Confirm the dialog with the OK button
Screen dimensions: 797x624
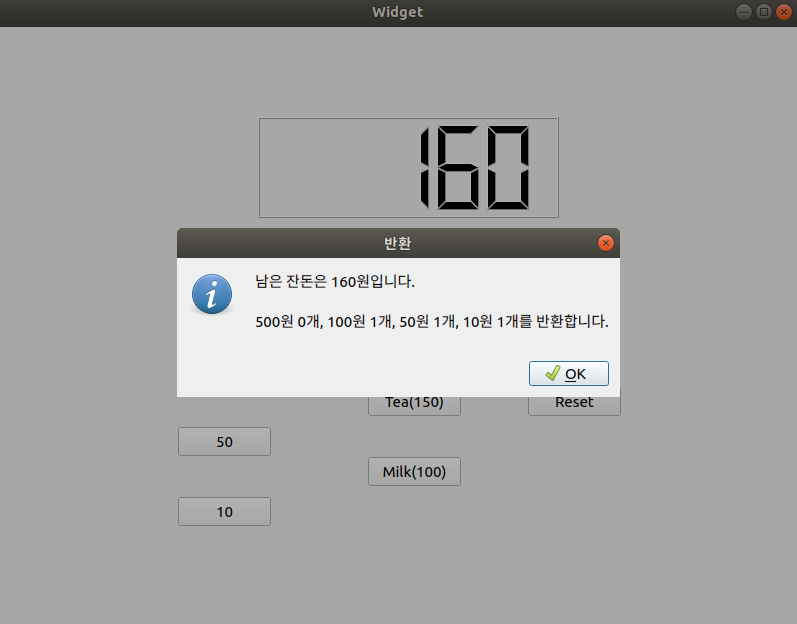(568, 373)
